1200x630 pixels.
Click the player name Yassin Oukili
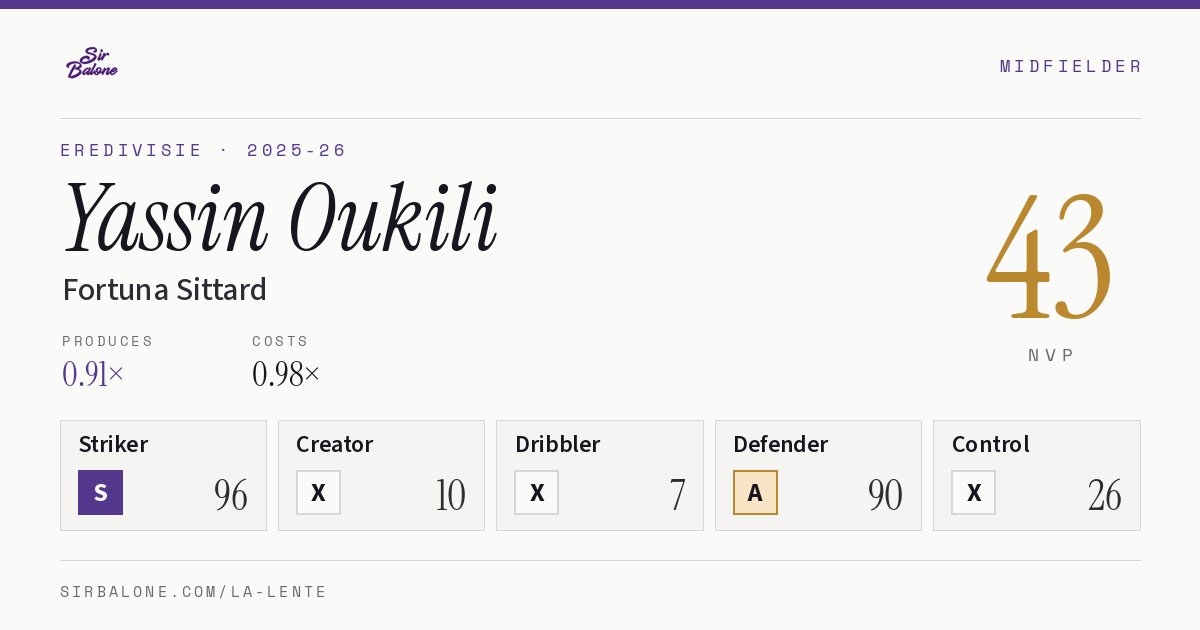pos(280,217)
